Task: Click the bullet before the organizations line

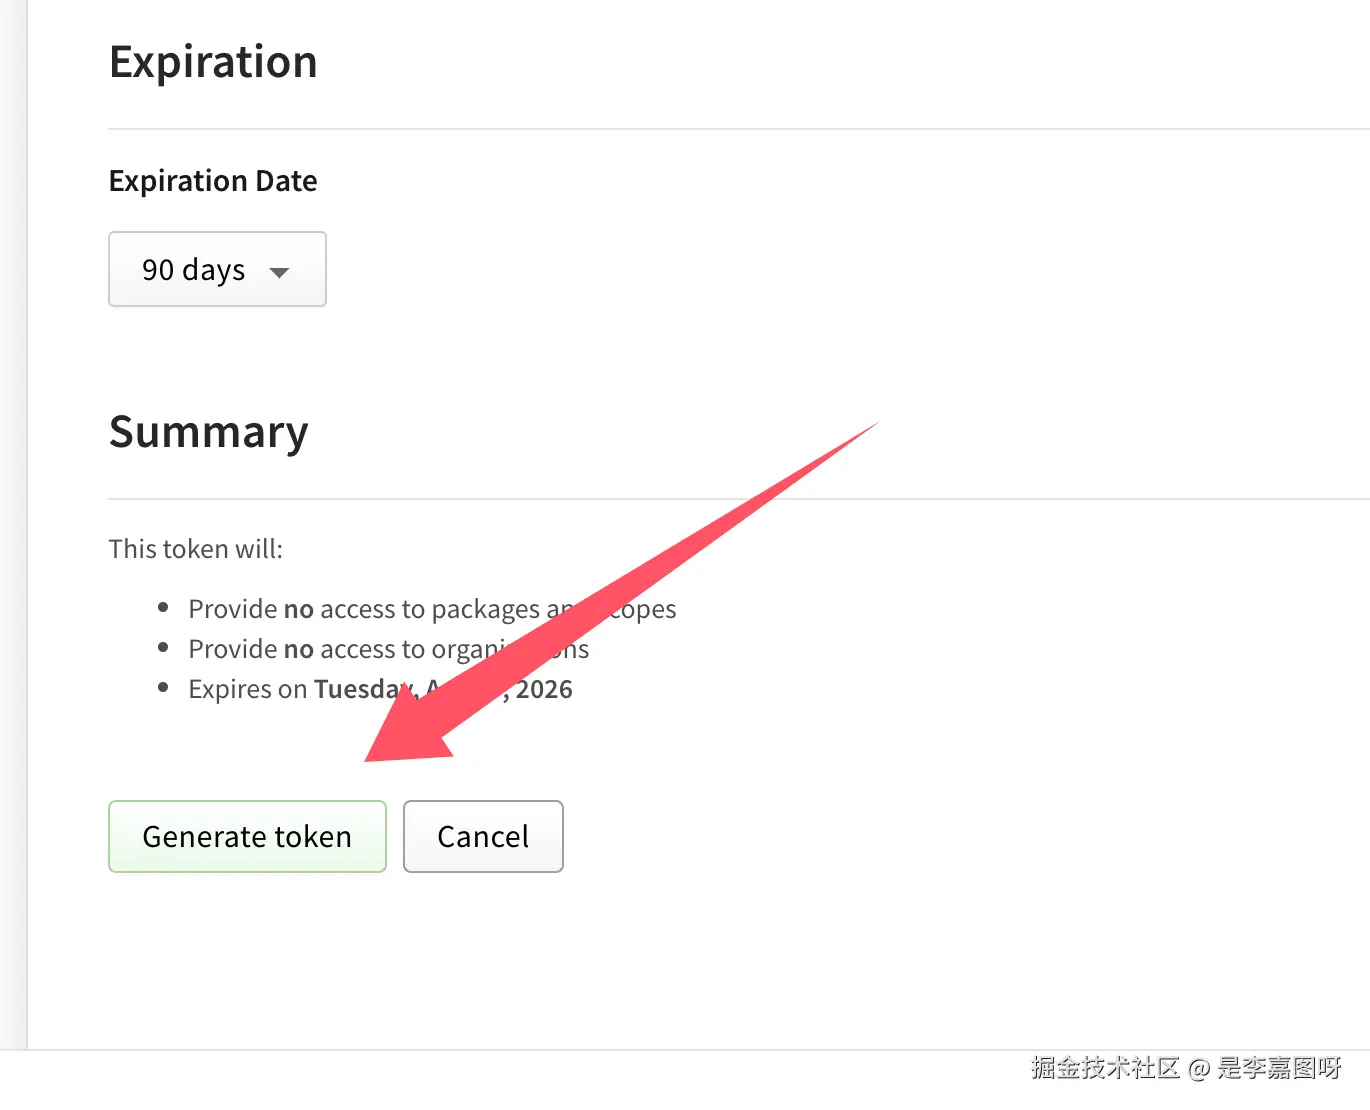Action: point(163,648)
